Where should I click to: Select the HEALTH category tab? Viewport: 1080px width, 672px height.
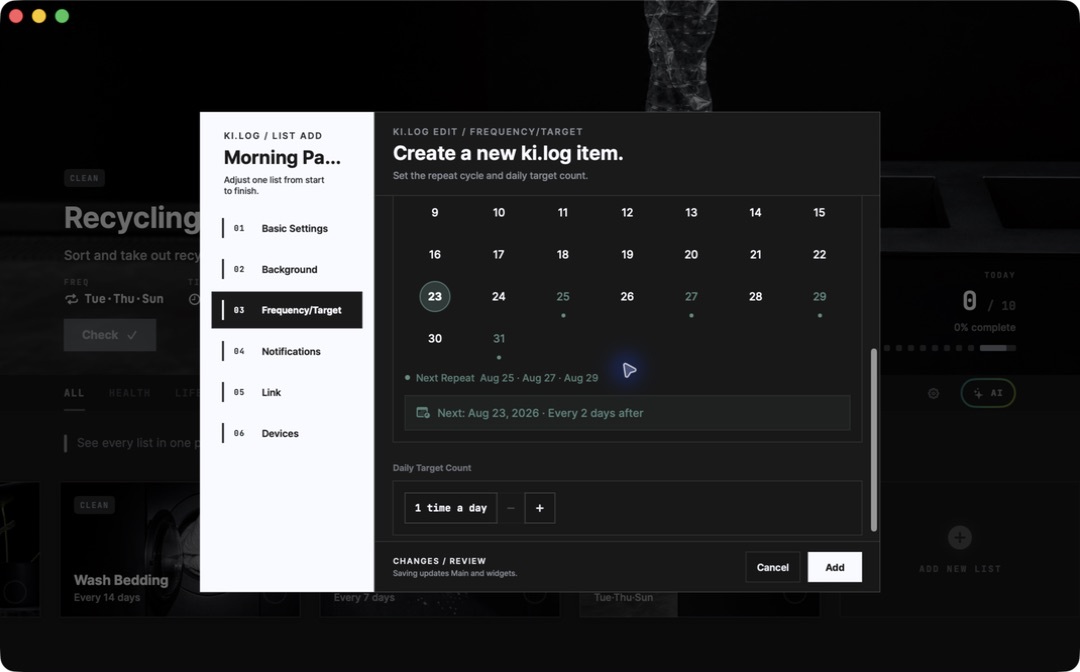point(129,393)
